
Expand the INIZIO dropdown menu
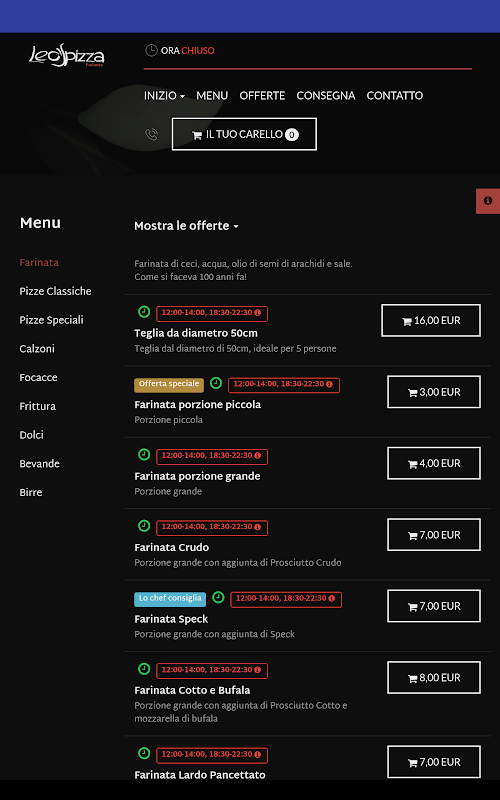click(164, 95)
